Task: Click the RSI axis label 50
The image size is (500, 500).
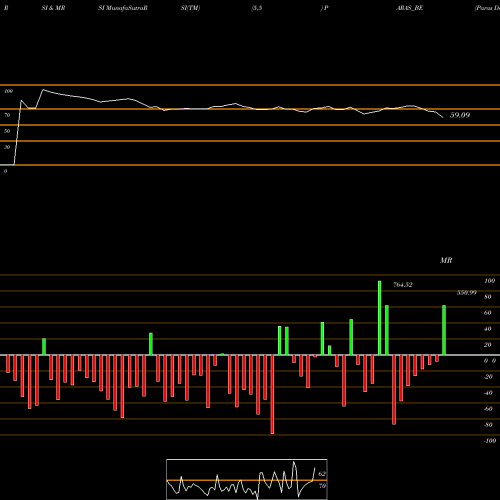Action: pos(7,131)
